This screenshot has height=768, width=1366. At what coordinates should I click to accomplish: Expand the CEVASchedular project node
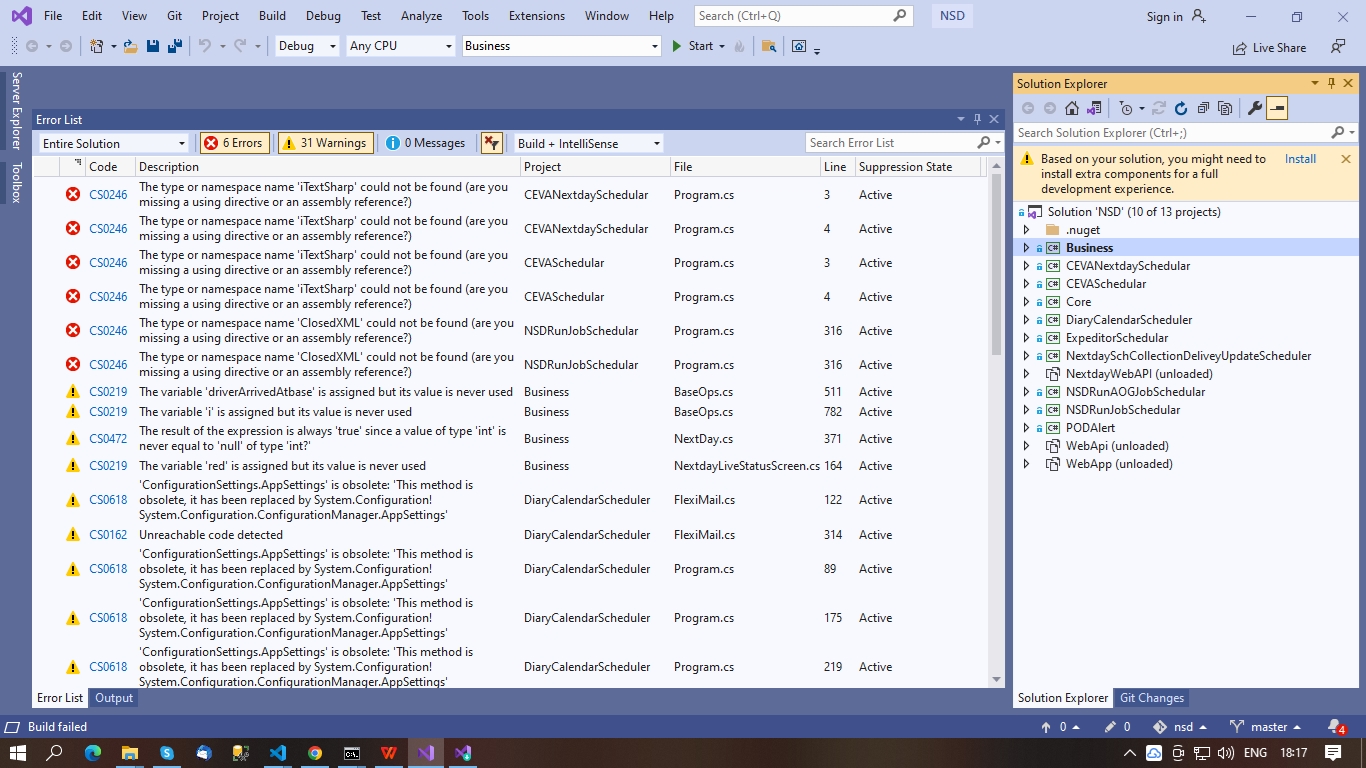(x=1026, y=284)
